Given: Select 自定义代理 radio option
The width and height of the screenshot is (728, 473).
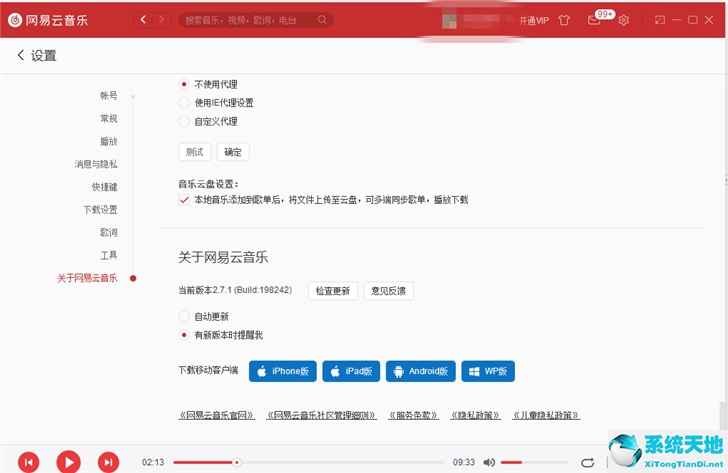Looking at the screenshot, I should click(x=184, y=122).
